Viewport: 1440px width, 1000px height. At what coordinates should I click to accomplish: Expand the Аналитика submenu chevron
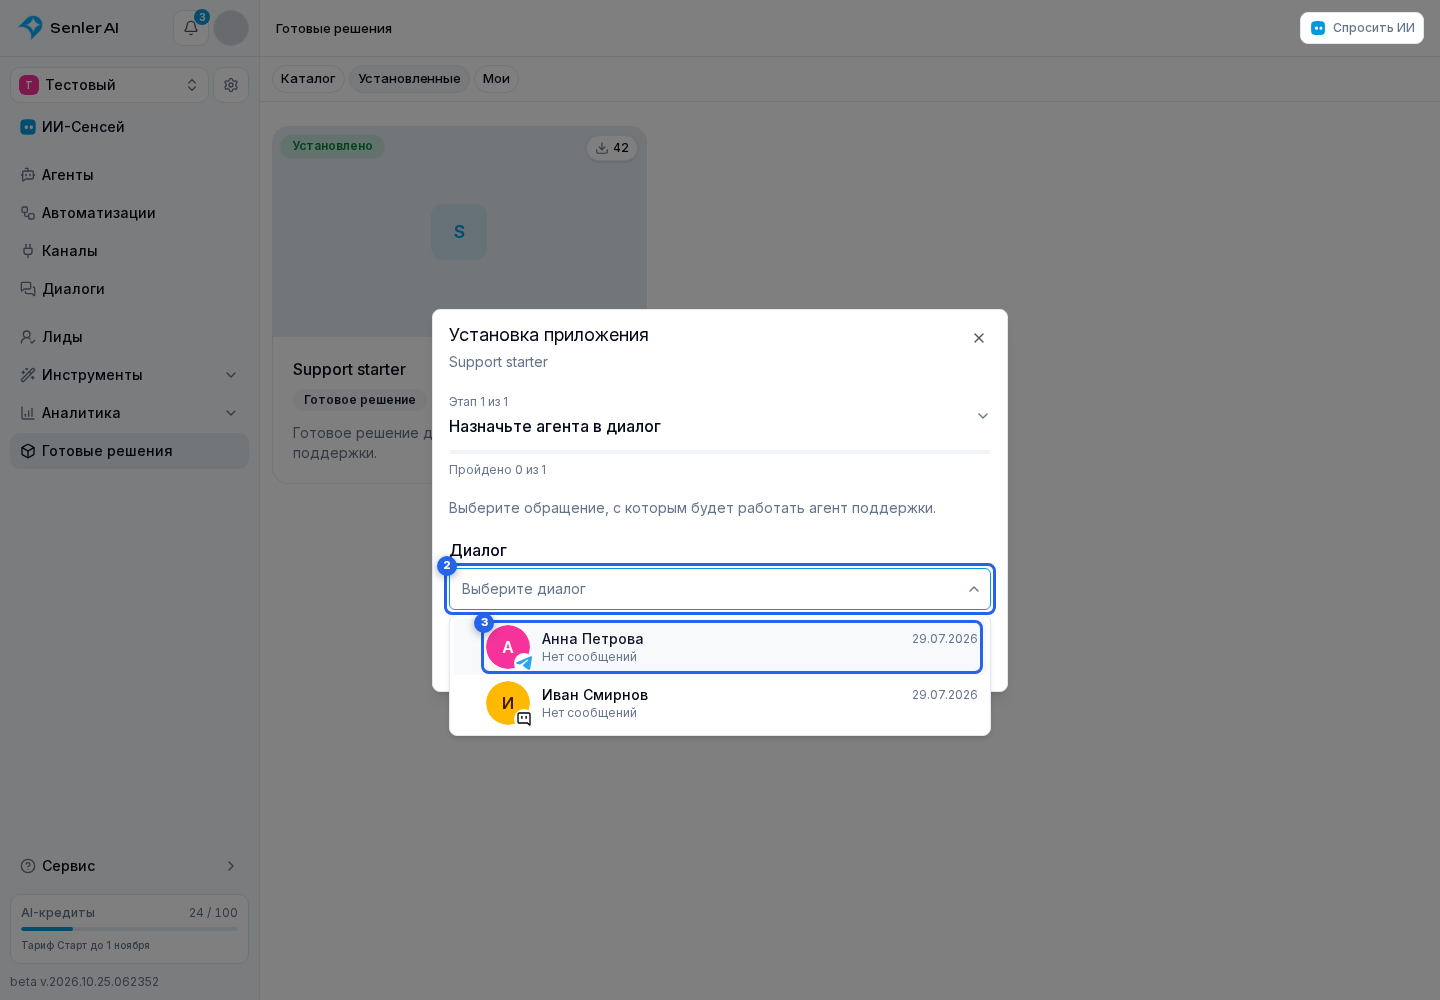tap(231, 413)
